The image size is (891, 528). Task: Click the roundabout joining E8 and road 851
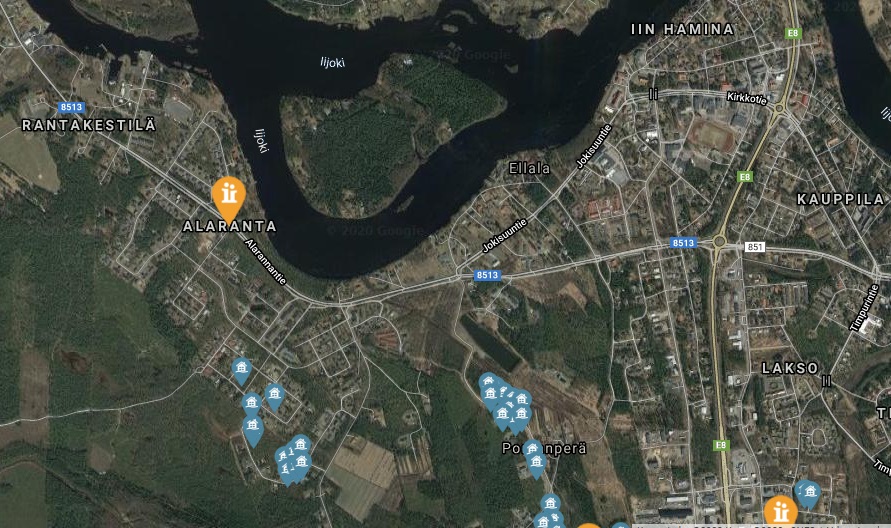pyautogui.click(x=719, y=242)
